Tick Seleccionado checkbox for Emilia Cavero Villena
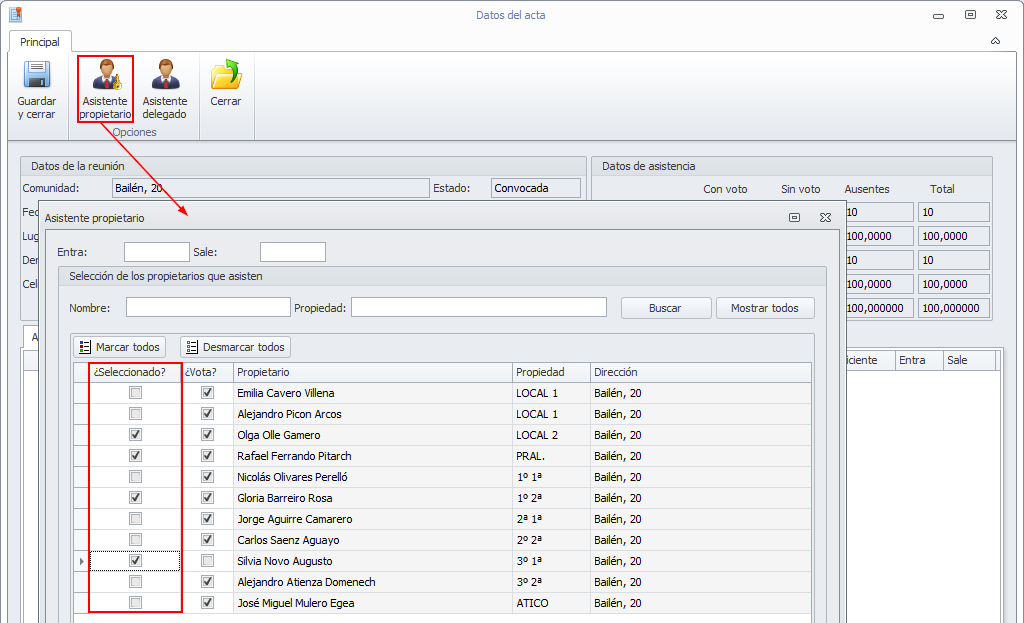 136,393
